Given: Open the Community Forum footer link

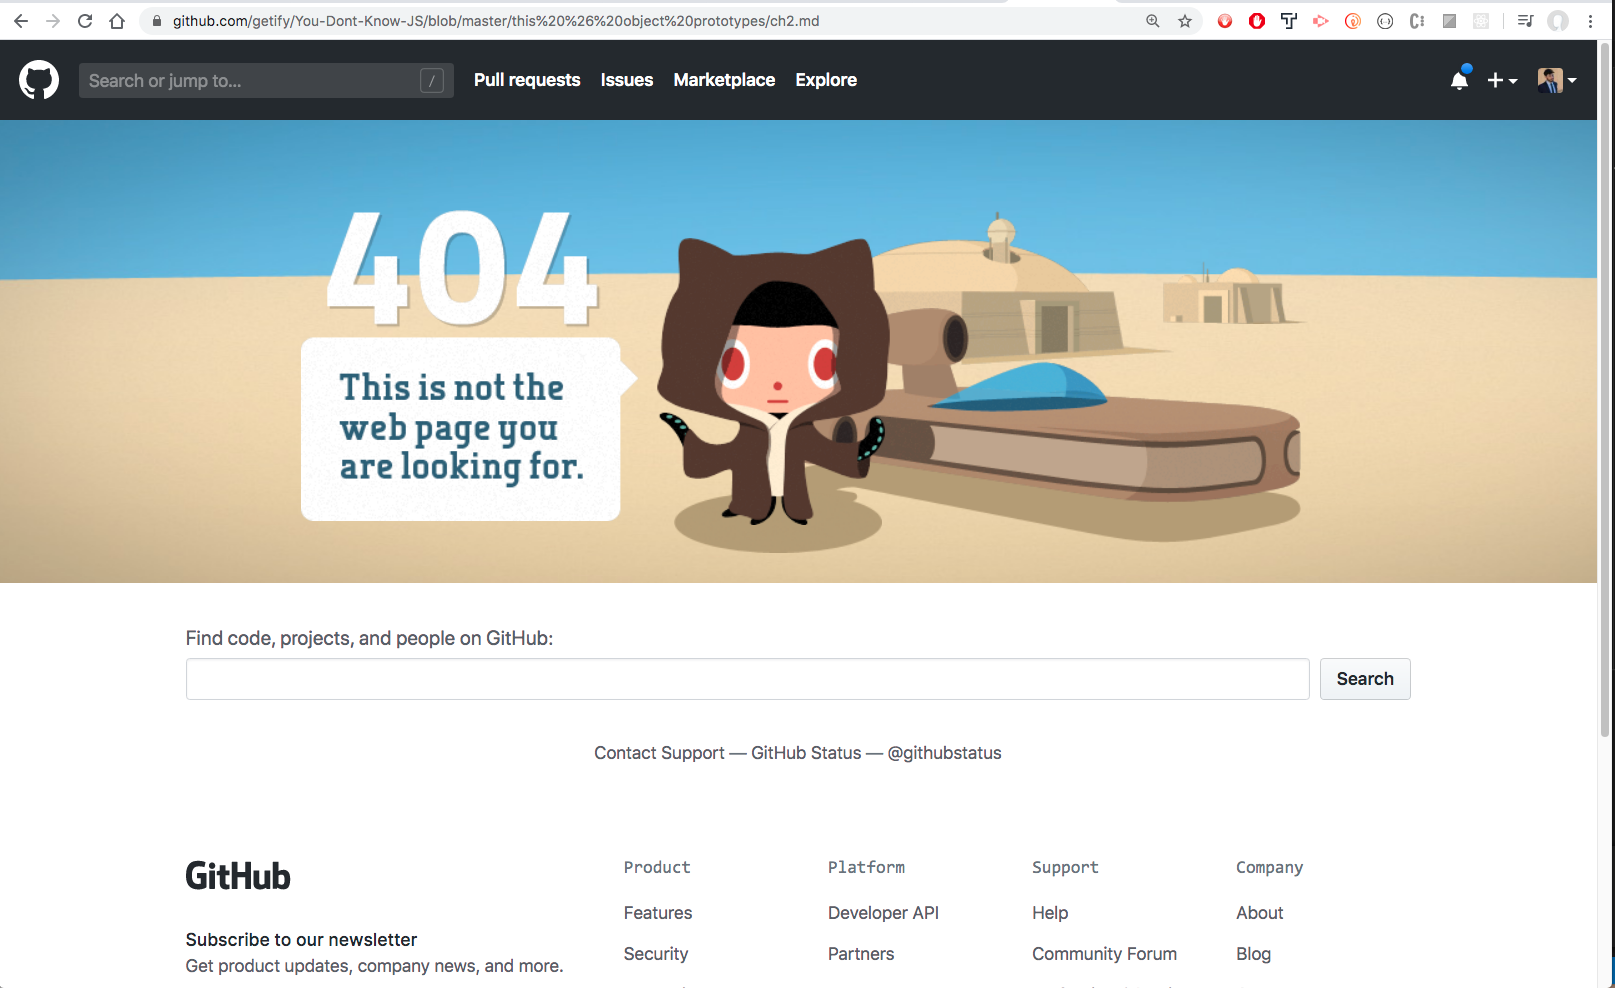Looking at the screenshot, I should pos(1104,954).
